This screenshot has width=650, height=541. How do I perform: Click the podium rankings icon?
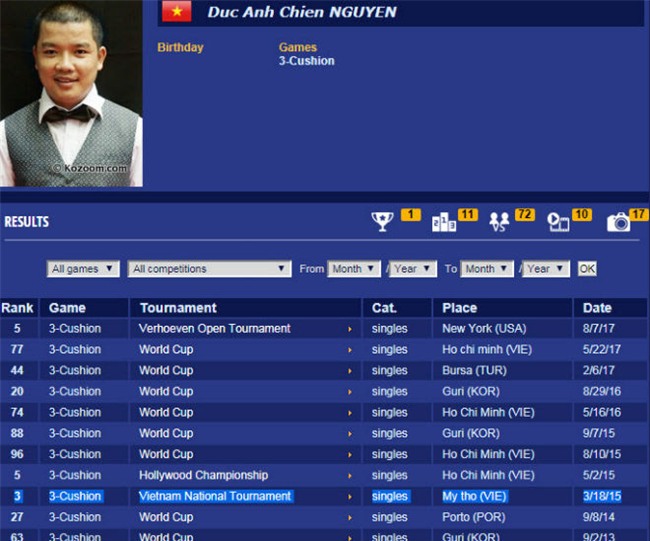tap(443, 221)
